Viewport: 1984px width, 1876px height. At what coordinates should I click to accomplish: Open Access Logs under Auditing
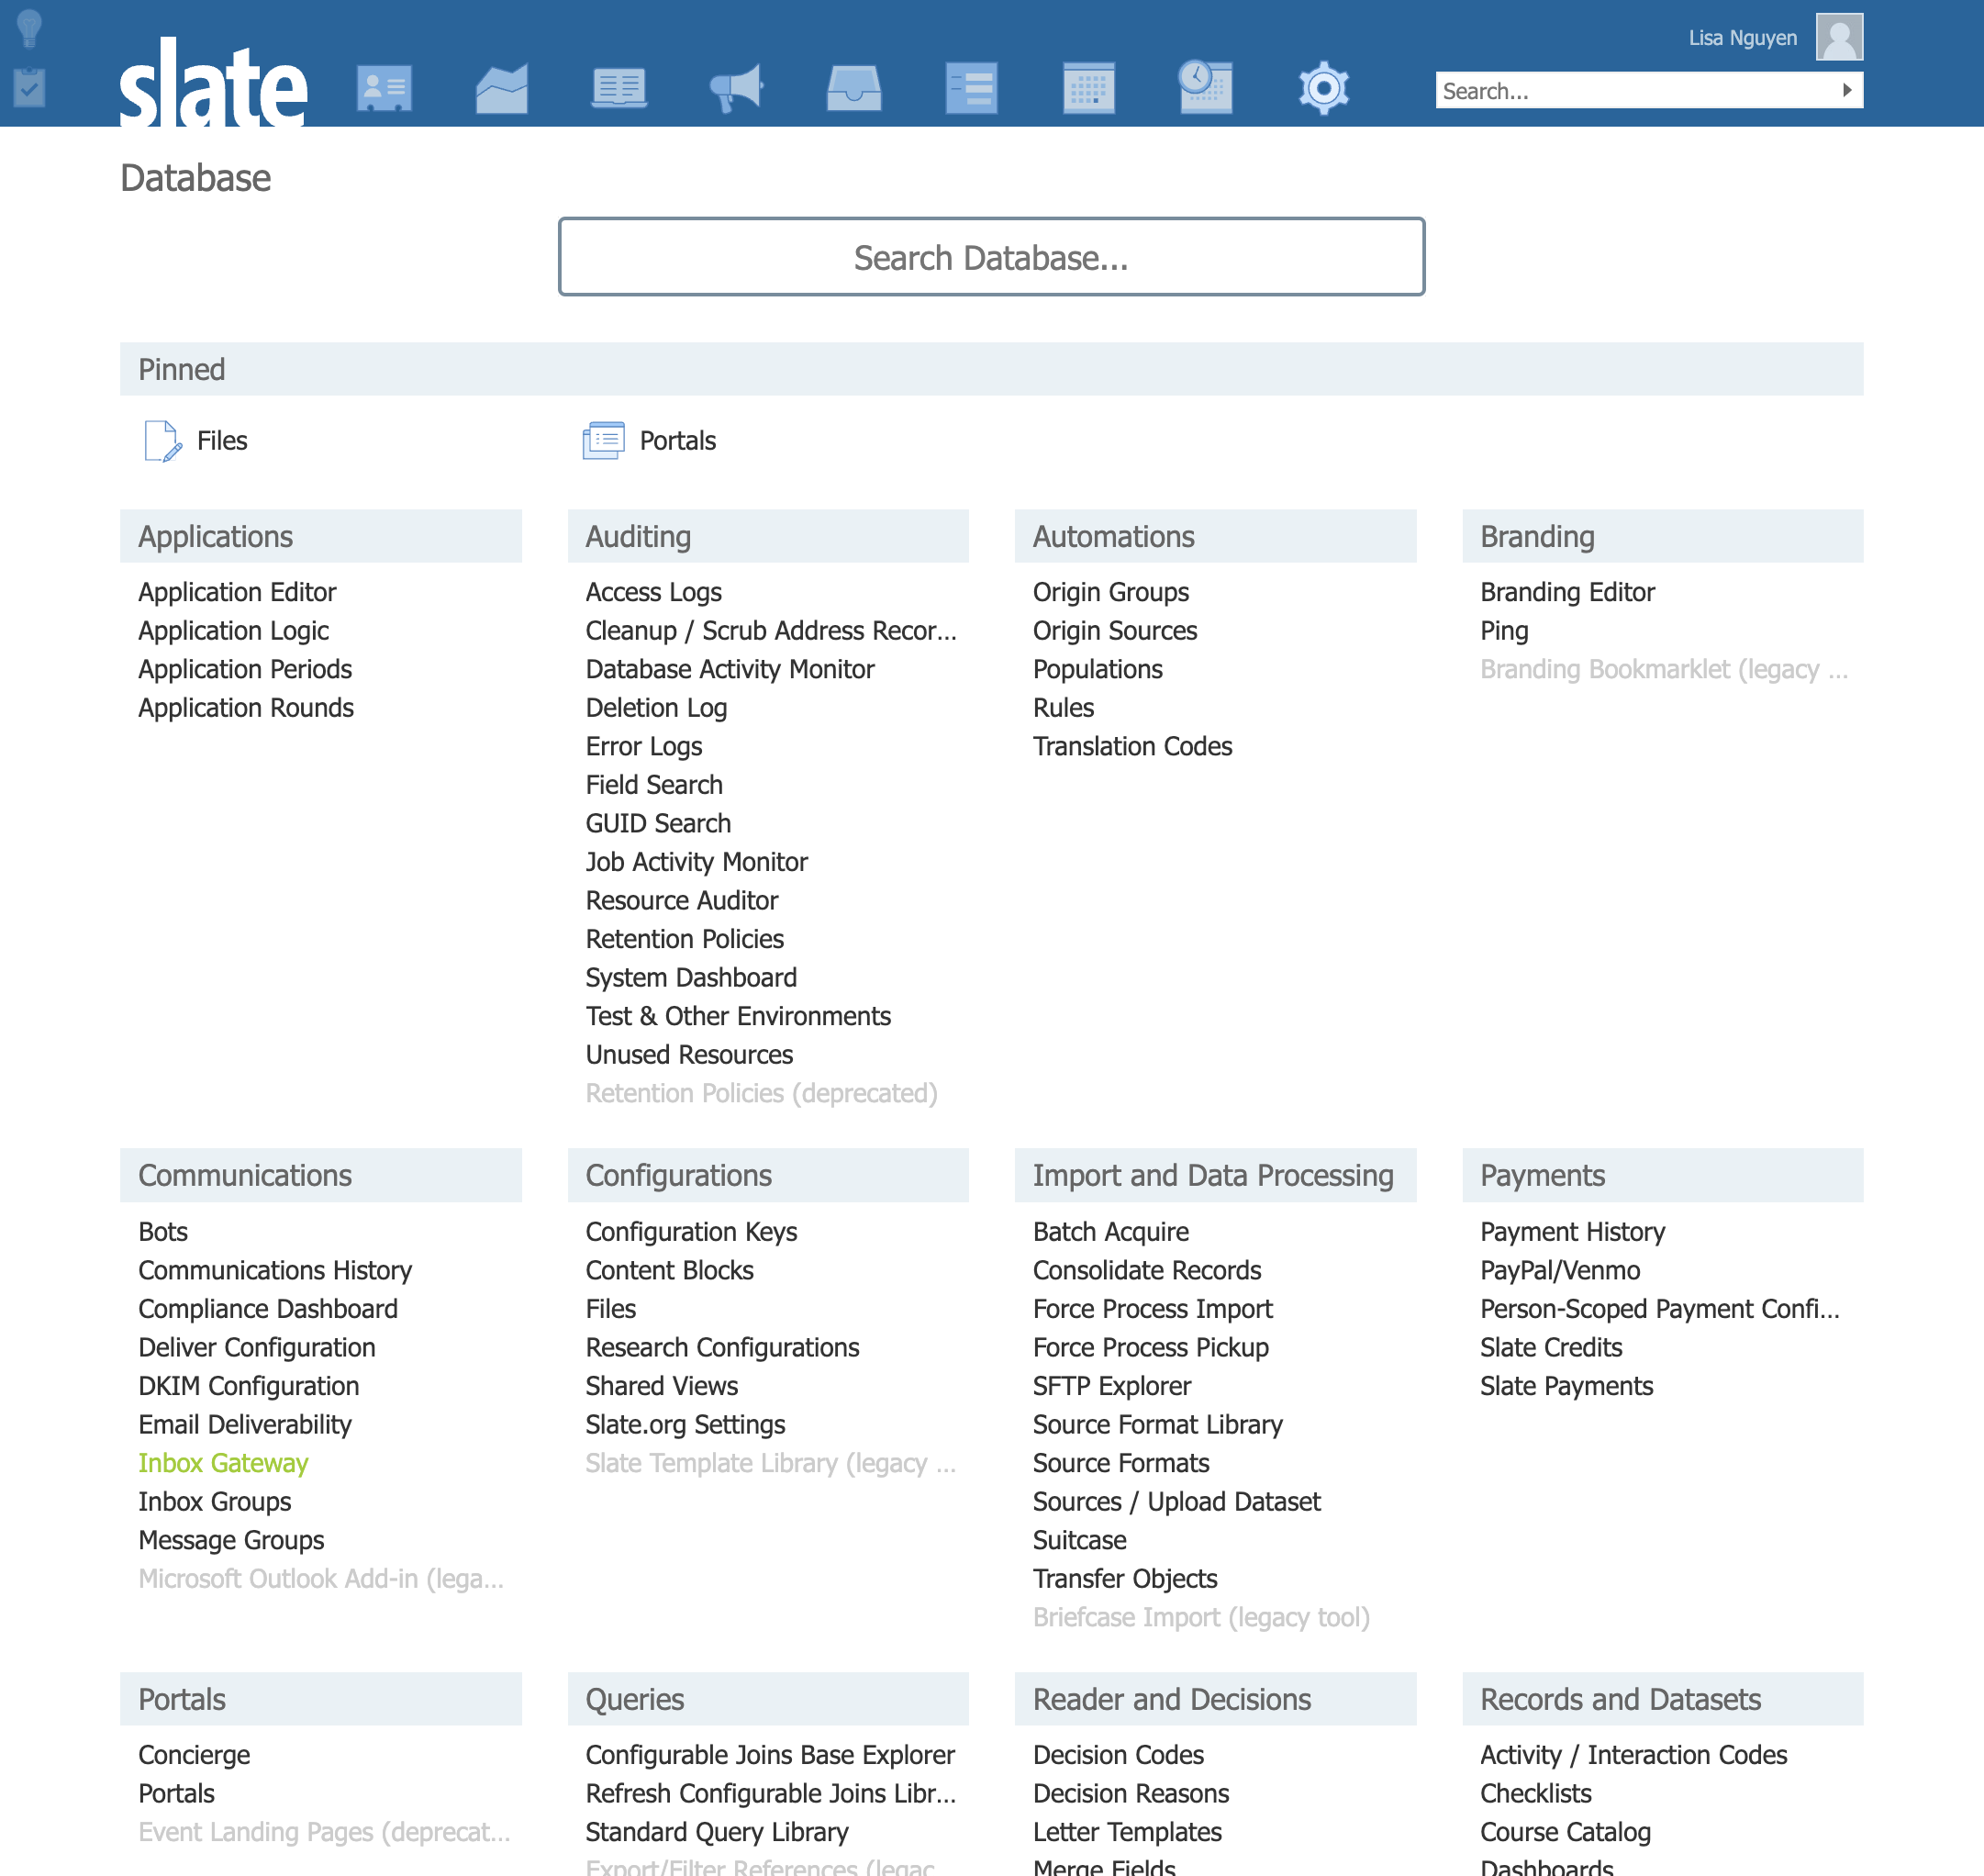653,592
